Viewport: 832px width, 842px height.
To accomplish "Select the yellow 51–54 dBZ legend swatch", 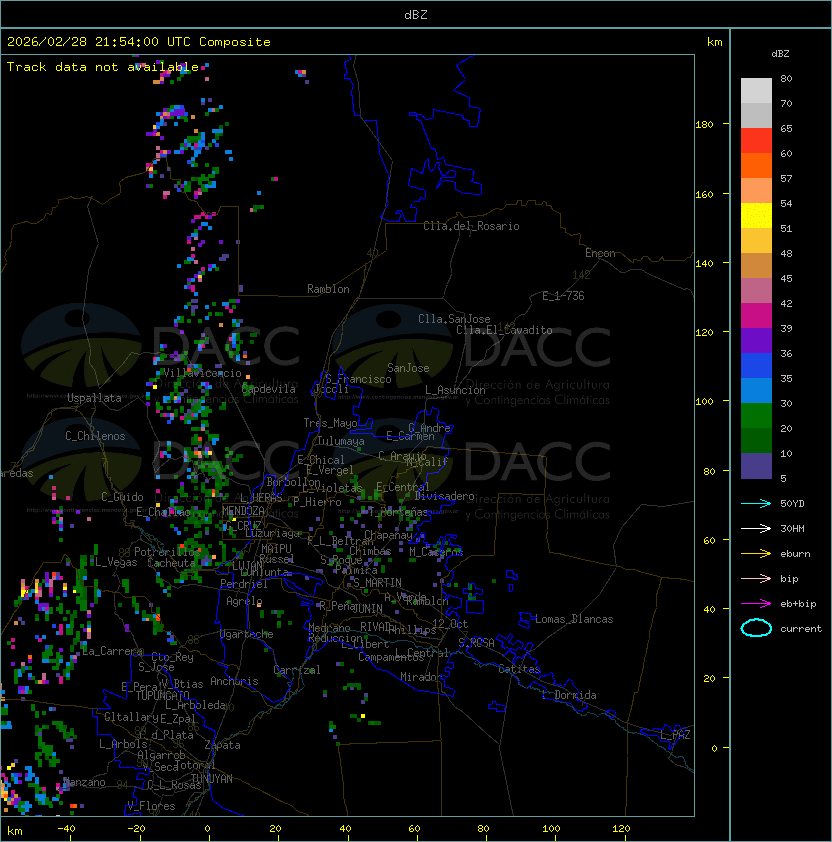I will pyautogui.click(x=756, y=216).
